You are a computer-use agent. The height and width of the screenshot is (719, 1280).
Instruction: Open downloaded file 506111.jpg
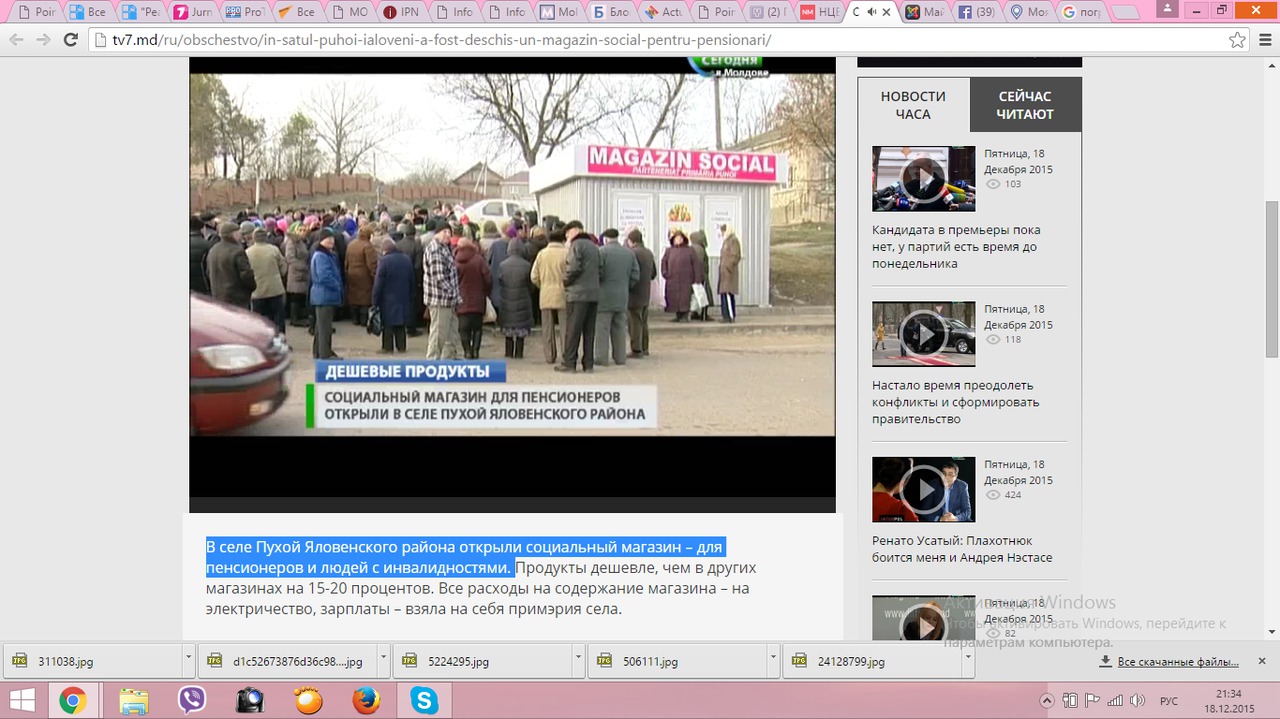(x=678, y=661)
